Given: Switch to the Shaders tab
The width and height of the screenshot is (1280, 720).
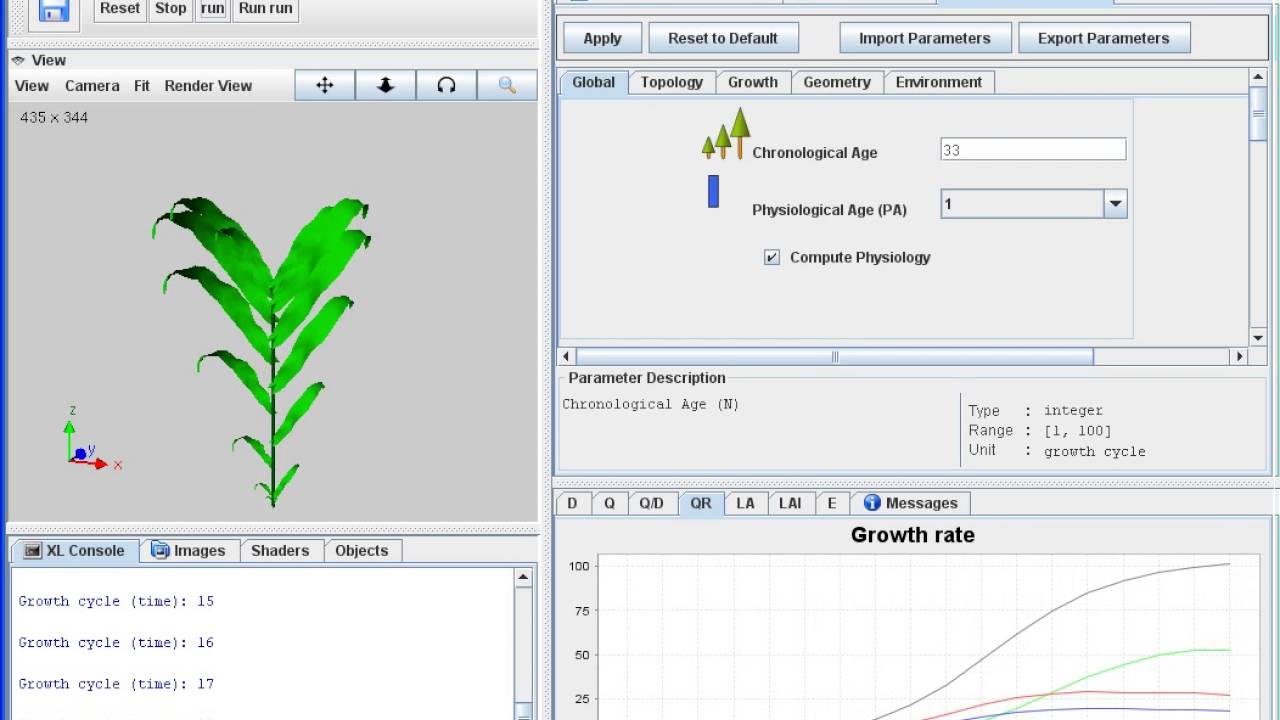Looking at the screenshot, I should point(280,551).
